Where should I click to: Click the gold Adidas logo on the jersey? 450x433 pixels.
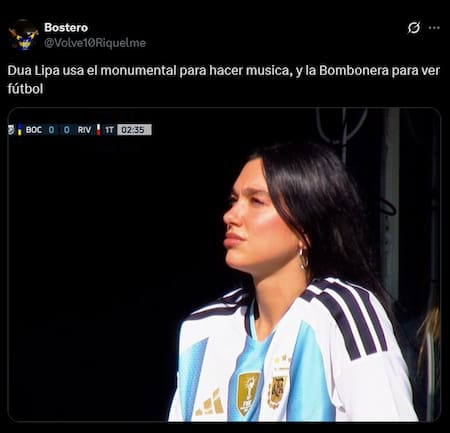210,402
